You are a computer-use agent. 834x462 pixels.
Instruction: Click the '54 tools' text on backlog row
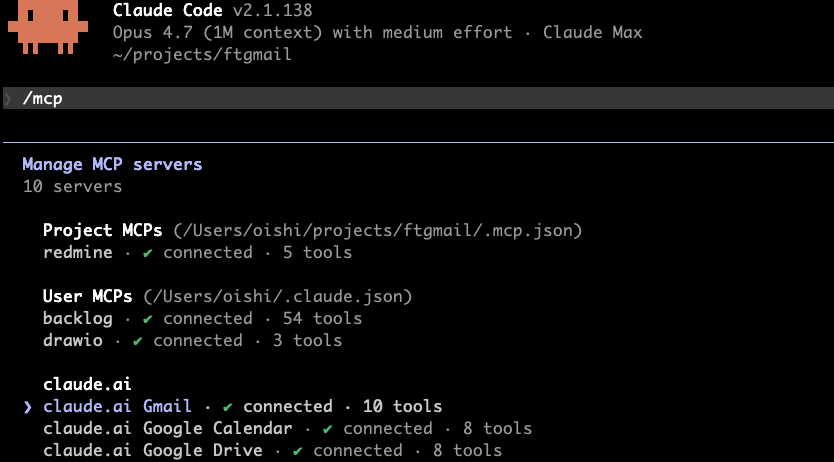click(x=322, y=318)
